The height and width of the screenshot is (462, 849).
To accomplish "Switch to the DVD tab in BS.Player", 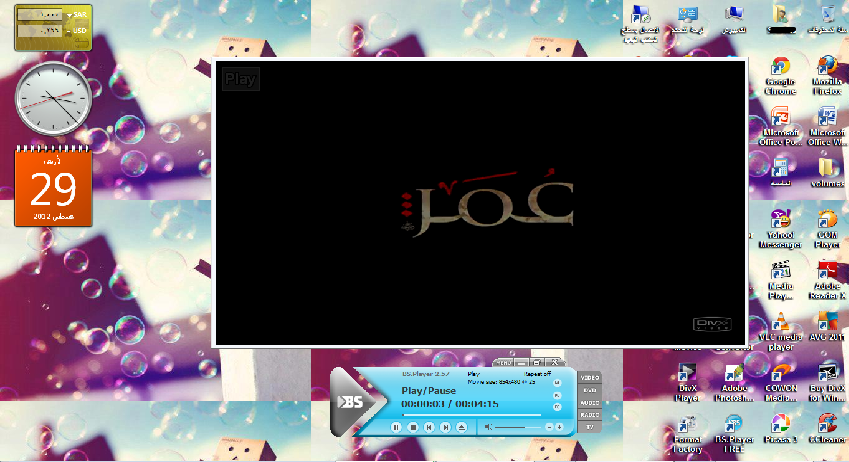I will [590, 390].
